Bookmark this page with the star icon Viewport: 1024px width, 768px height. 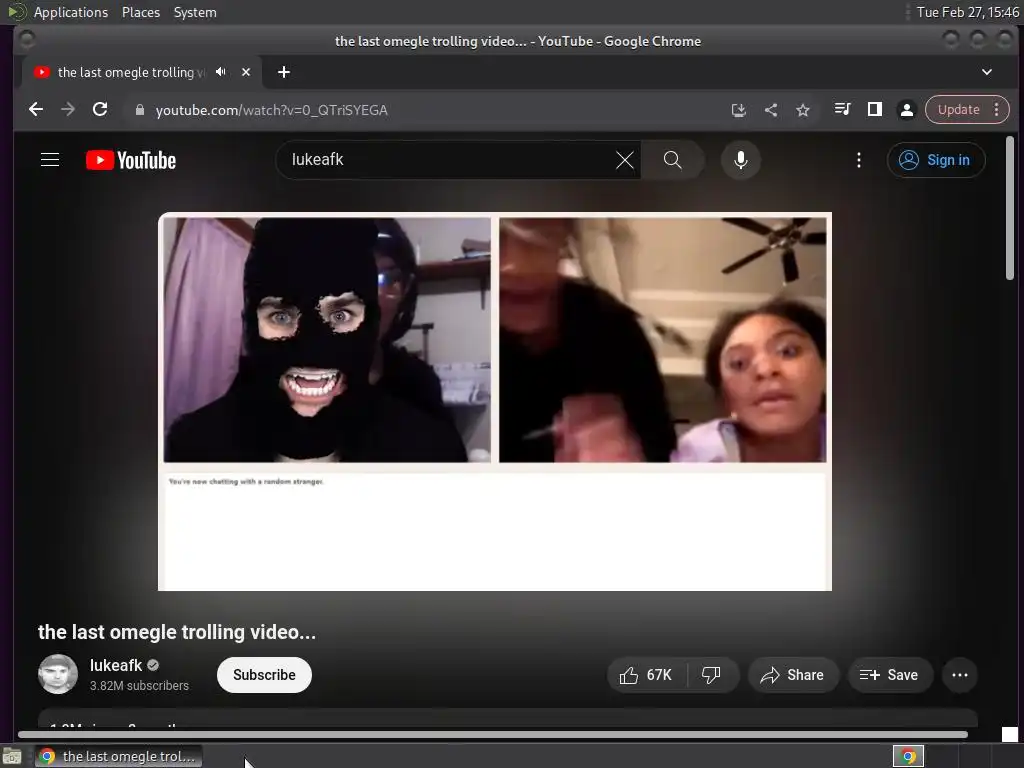803,110
